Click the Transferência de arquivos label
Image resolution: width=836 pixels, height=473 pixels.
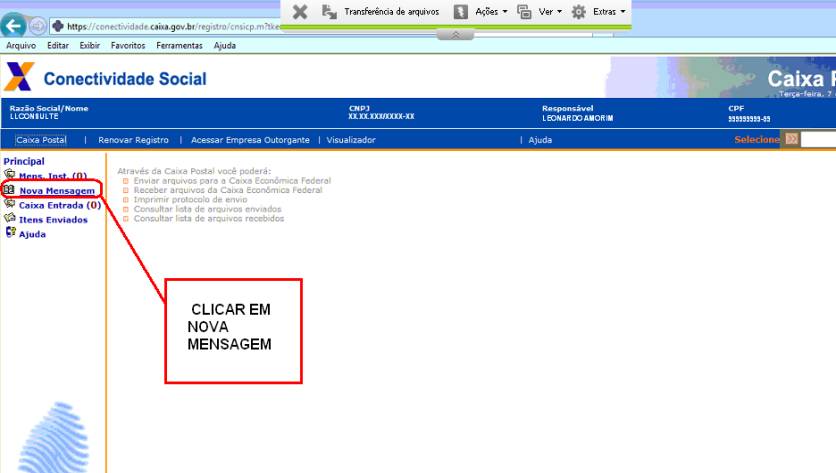391,12
